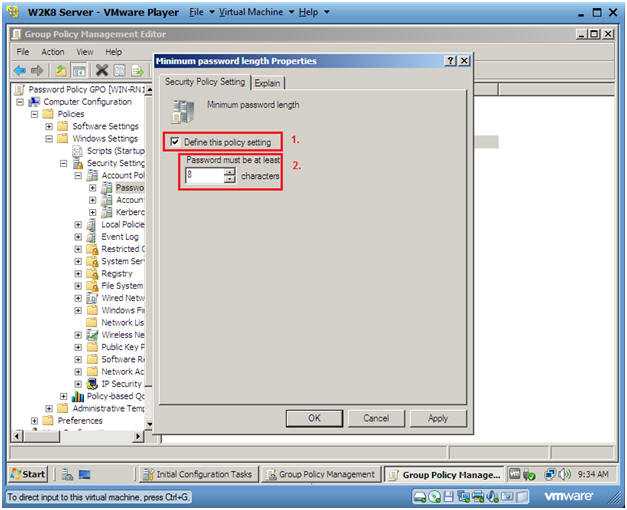Open the editor Help menu
Viewport: 627px width, 510px height.
coord(114,52)
